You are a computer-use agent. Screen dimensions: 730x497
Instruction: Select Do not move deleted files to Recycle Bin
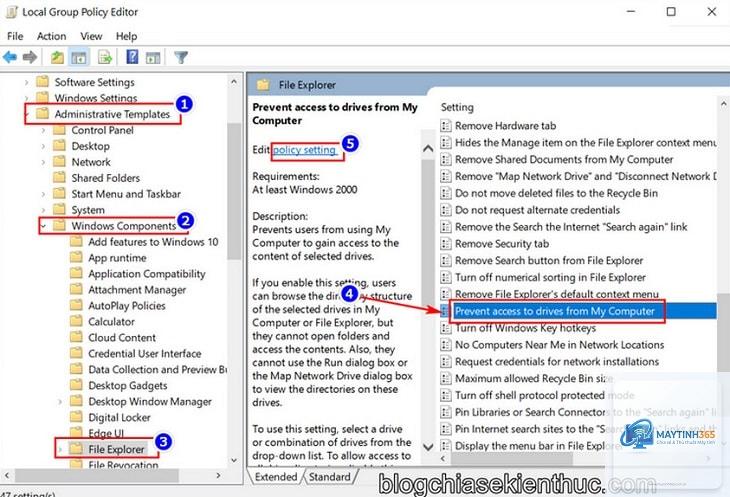point(556,193)
